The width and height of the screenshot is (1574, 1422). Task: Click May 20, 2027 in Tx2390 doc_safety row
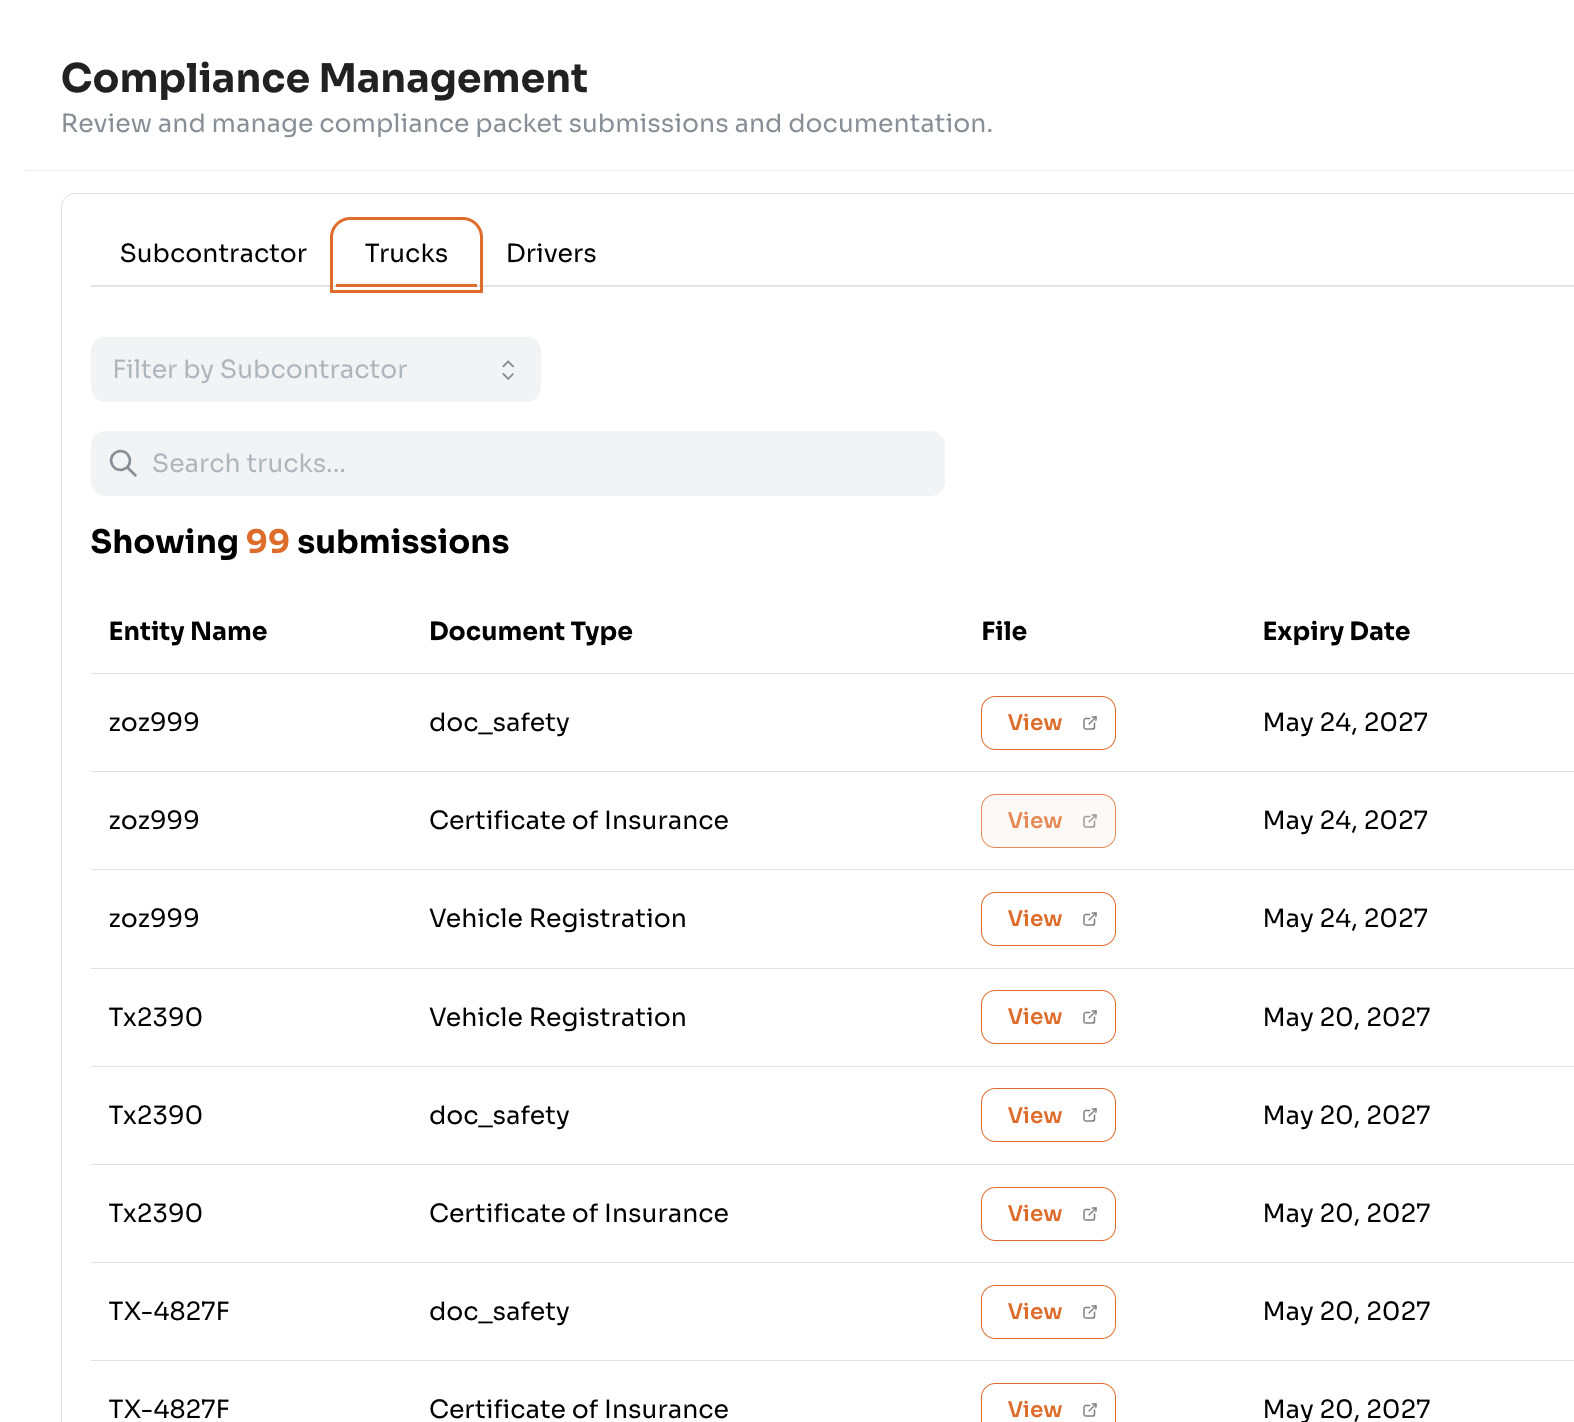point(1347,1115)
